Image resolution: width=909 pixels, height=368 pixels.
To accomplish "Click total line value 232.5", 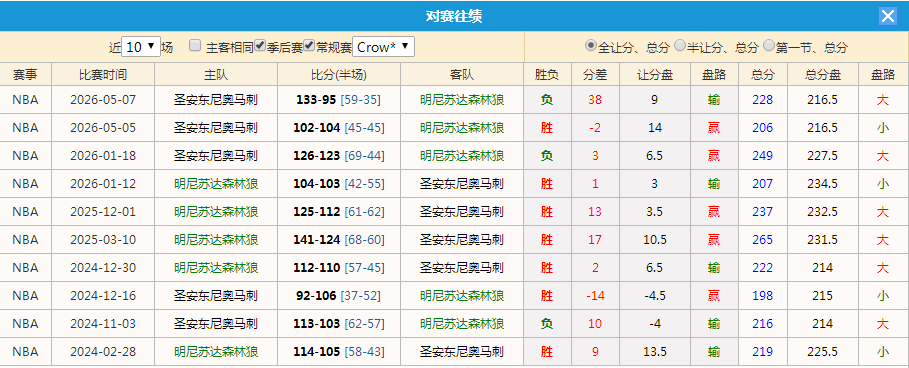I will [823, 212].
